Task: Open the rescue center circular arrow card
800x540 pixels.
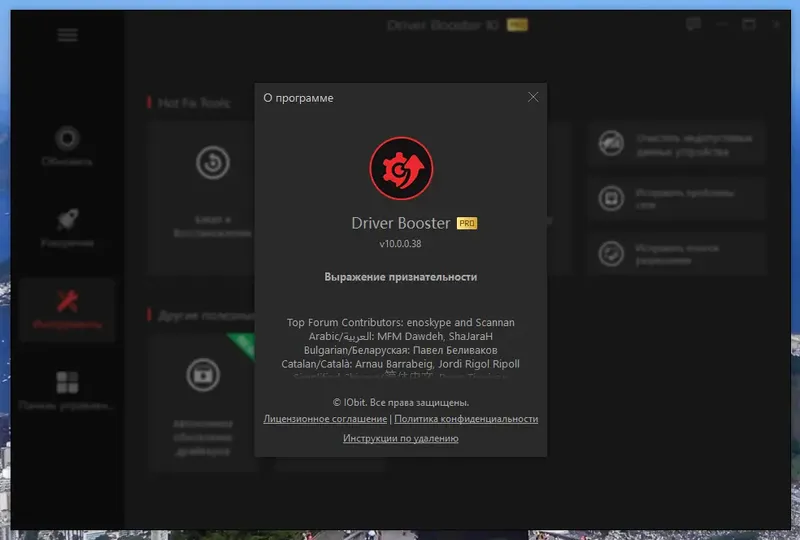Action: 213,162
